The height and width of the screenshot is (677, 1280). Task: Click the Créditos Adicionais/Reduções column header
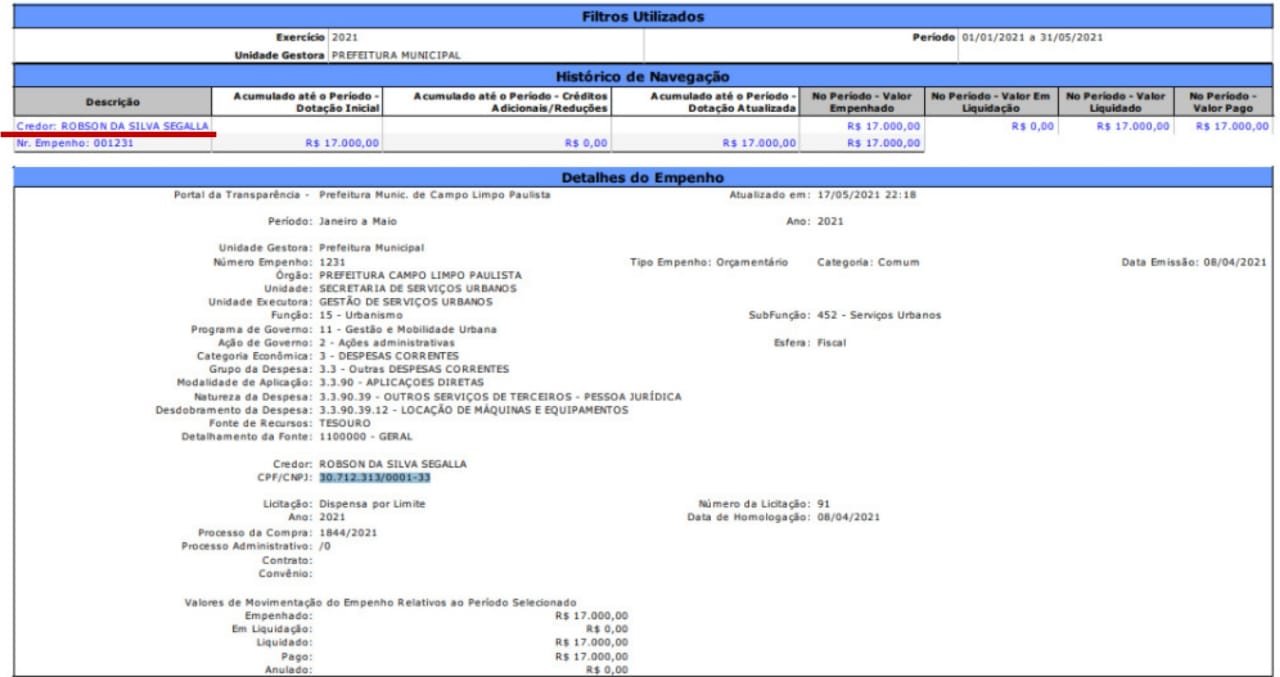(x=498, y=102)
